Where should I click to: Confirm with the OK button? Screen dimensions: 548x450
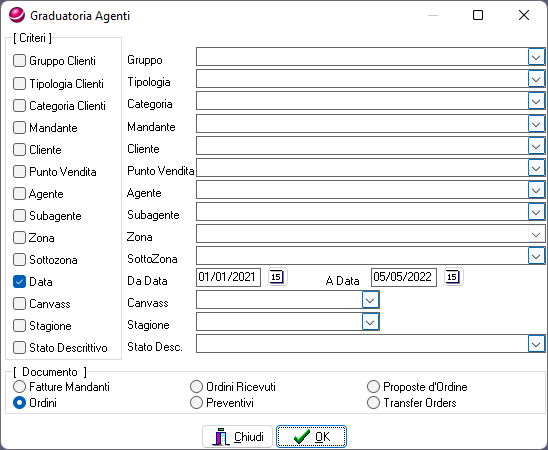pyautogui.click(x=311, y=437)
